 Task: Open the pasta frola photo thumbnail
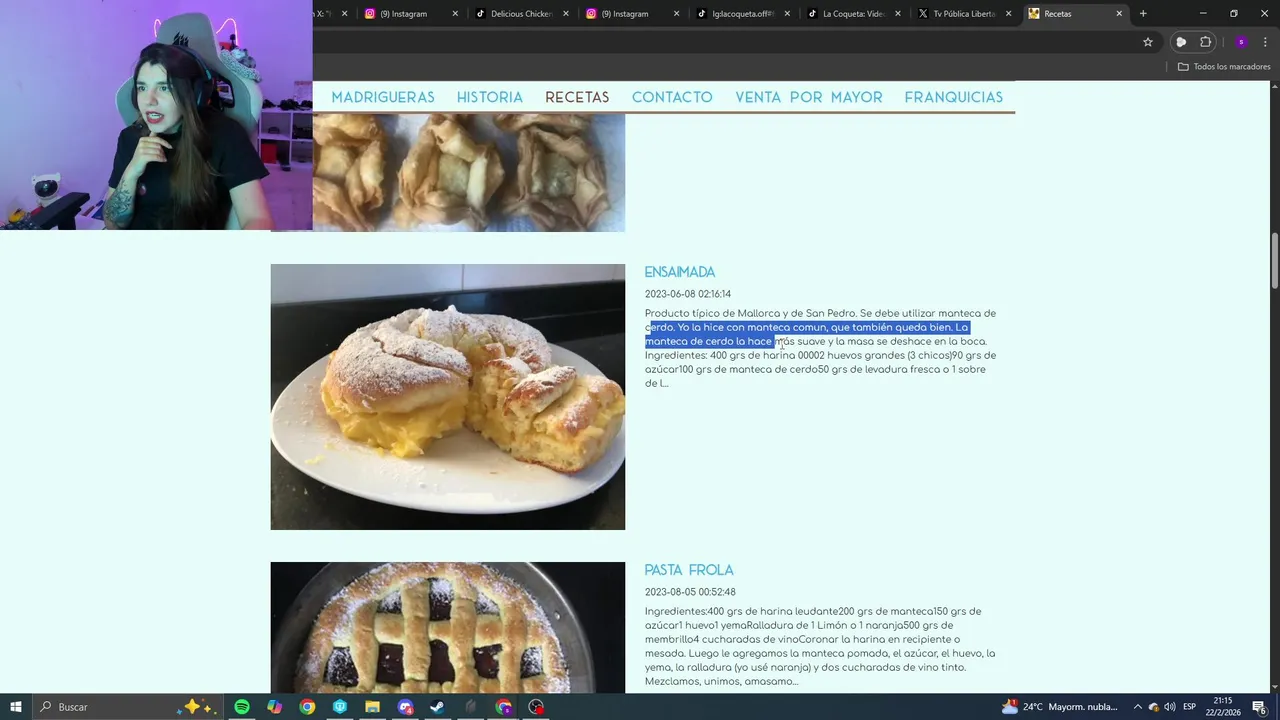[x=448, y=627]
